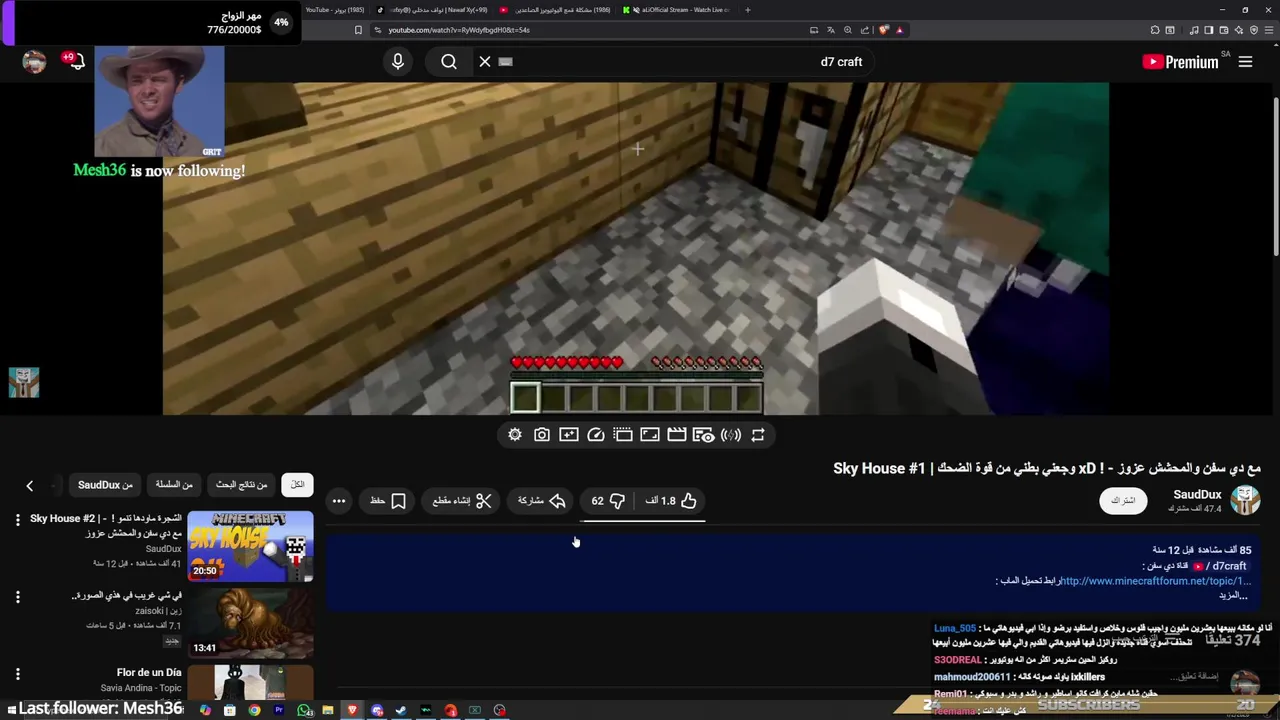
Task: Click the clapperboard icon in player toolbar
Action: pos(677,435)
